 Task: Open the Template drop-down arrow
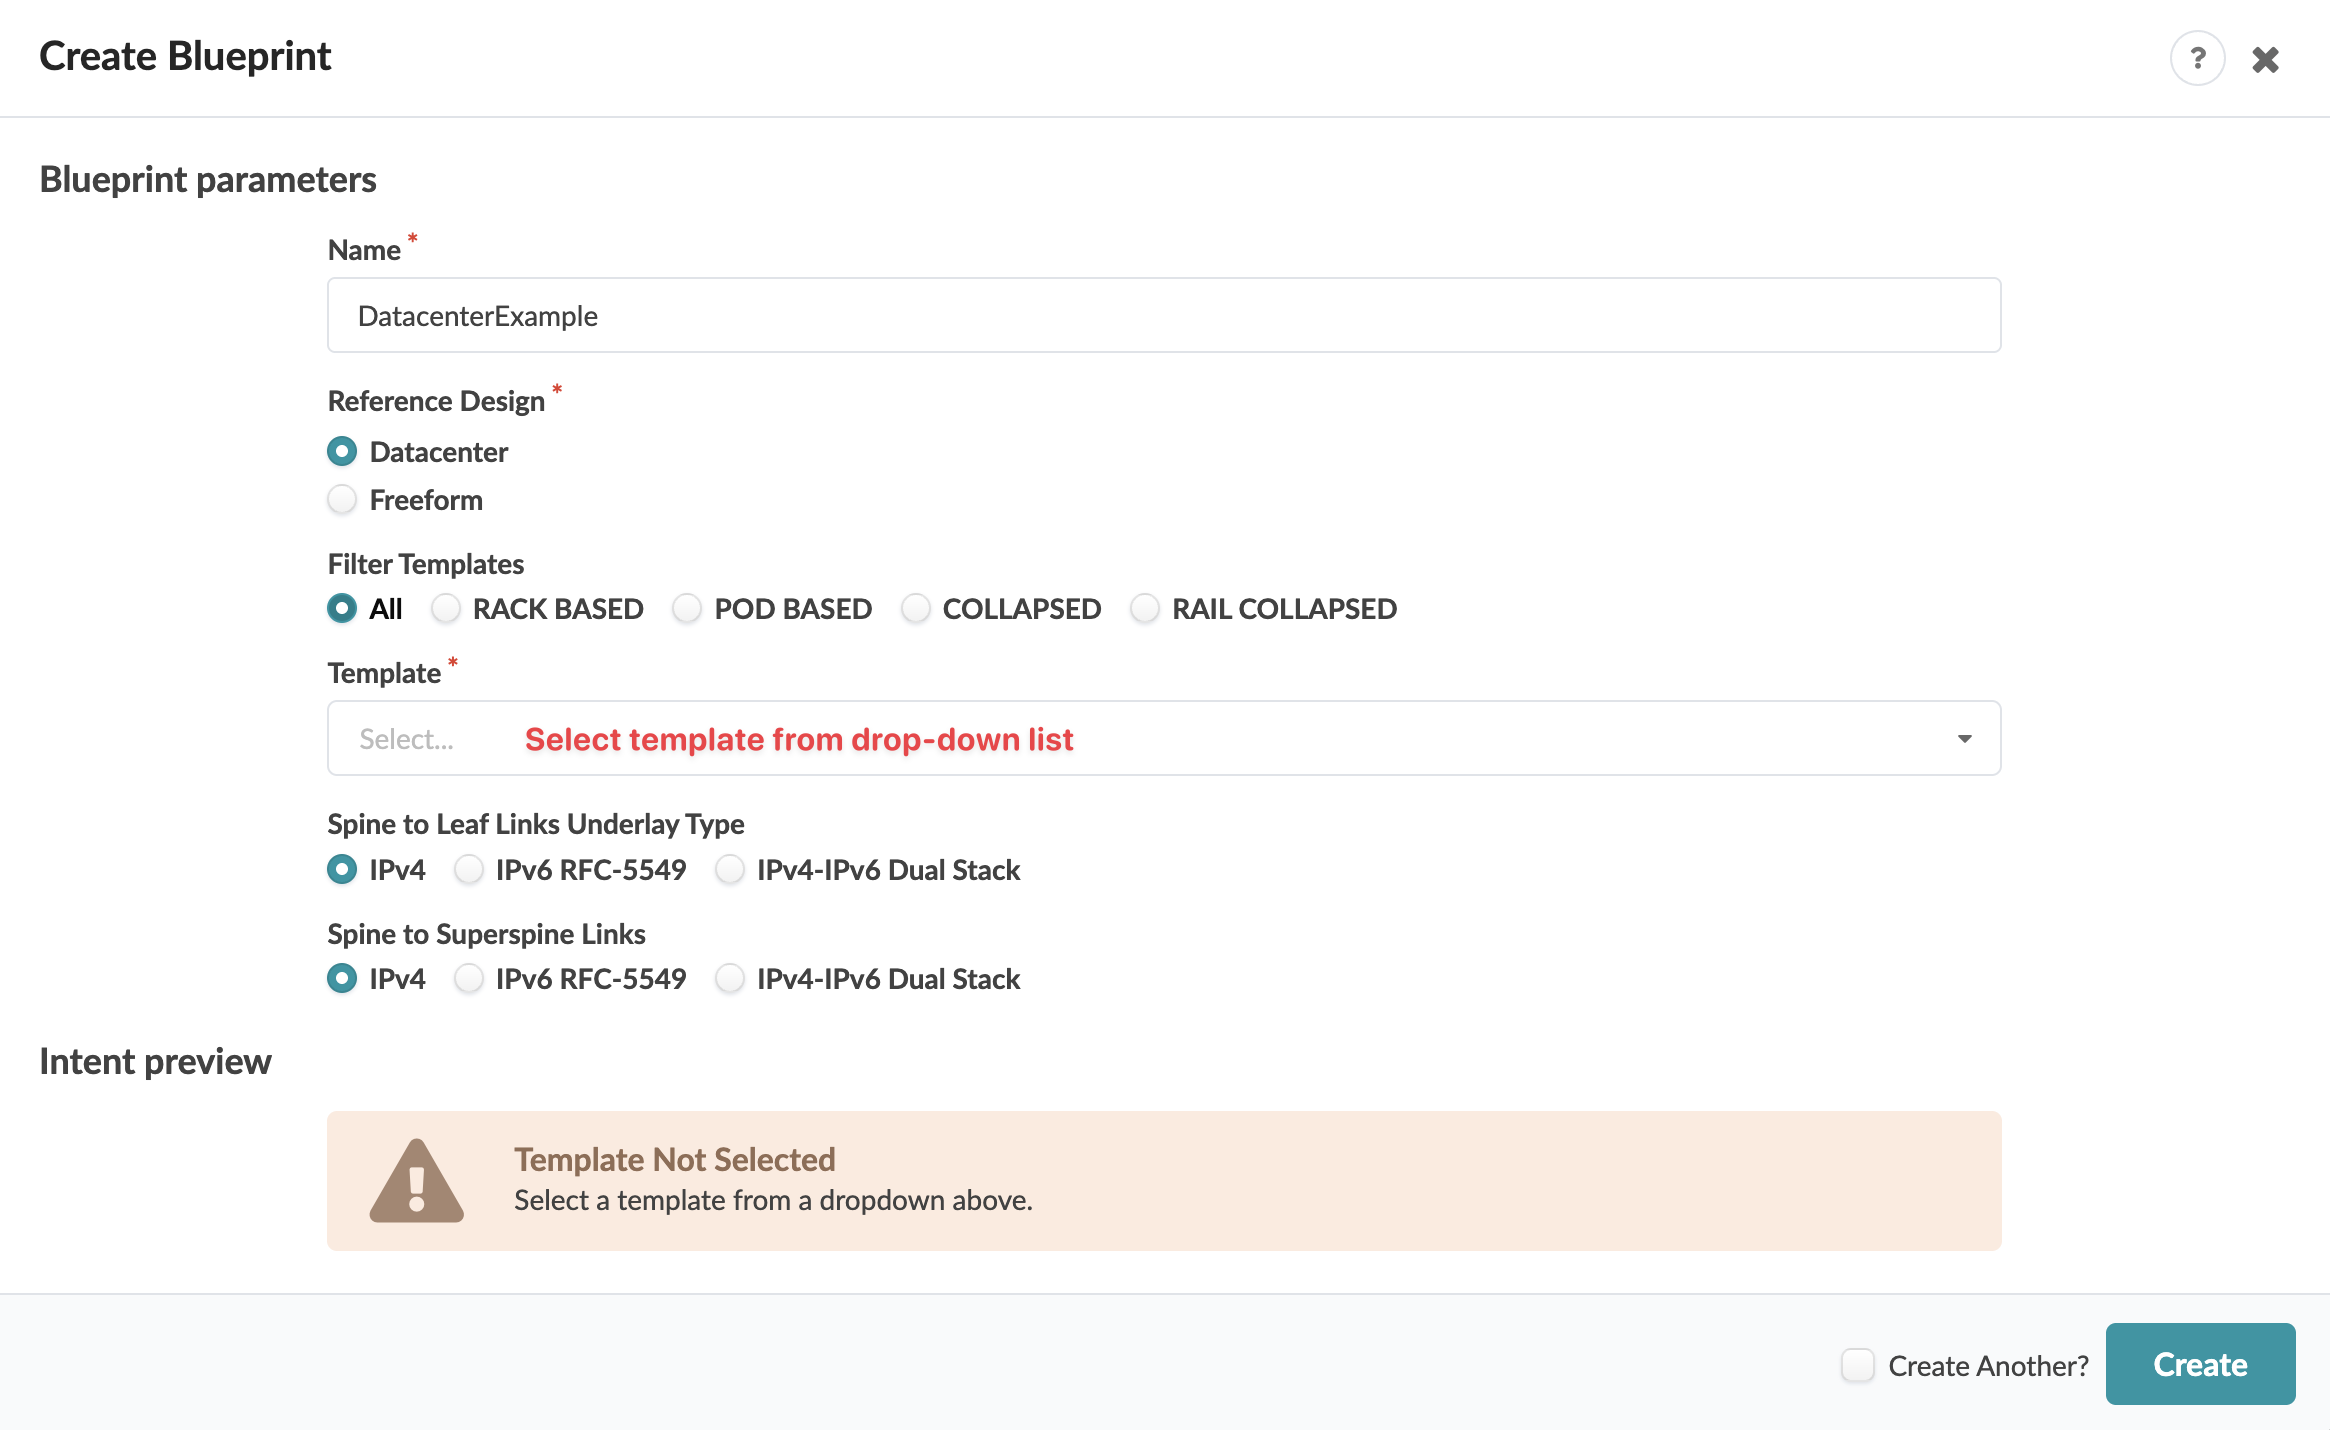pyautogui.click(x=1964, y=739)
